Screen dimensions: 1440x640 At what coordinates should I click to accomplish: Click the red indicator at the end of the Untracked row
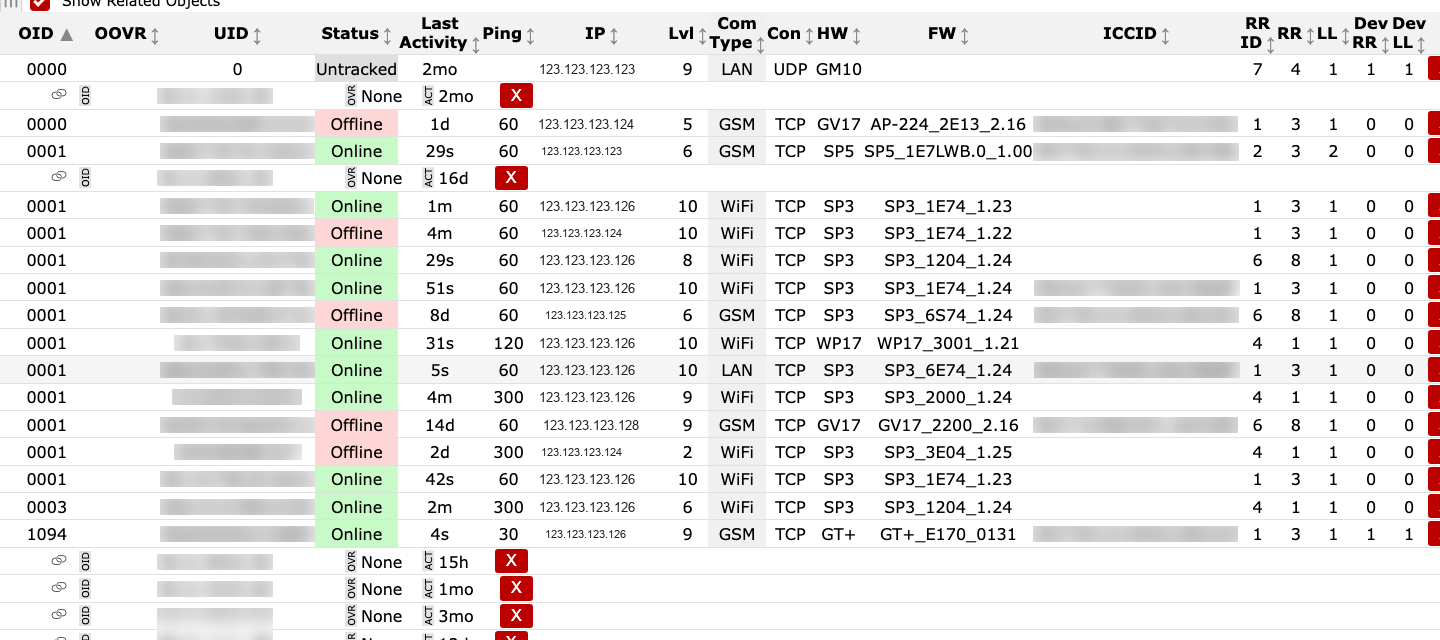pos(1435,69)
